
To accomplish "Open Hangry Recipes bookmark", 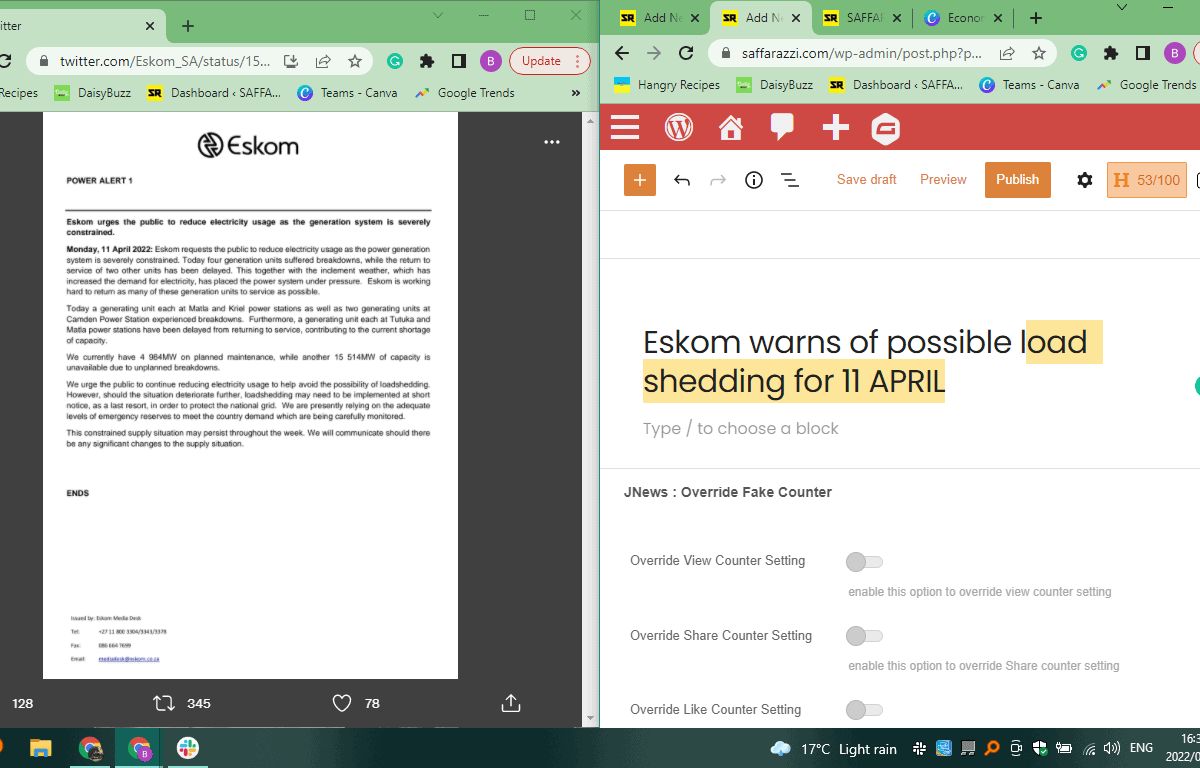I will point(667,85).
